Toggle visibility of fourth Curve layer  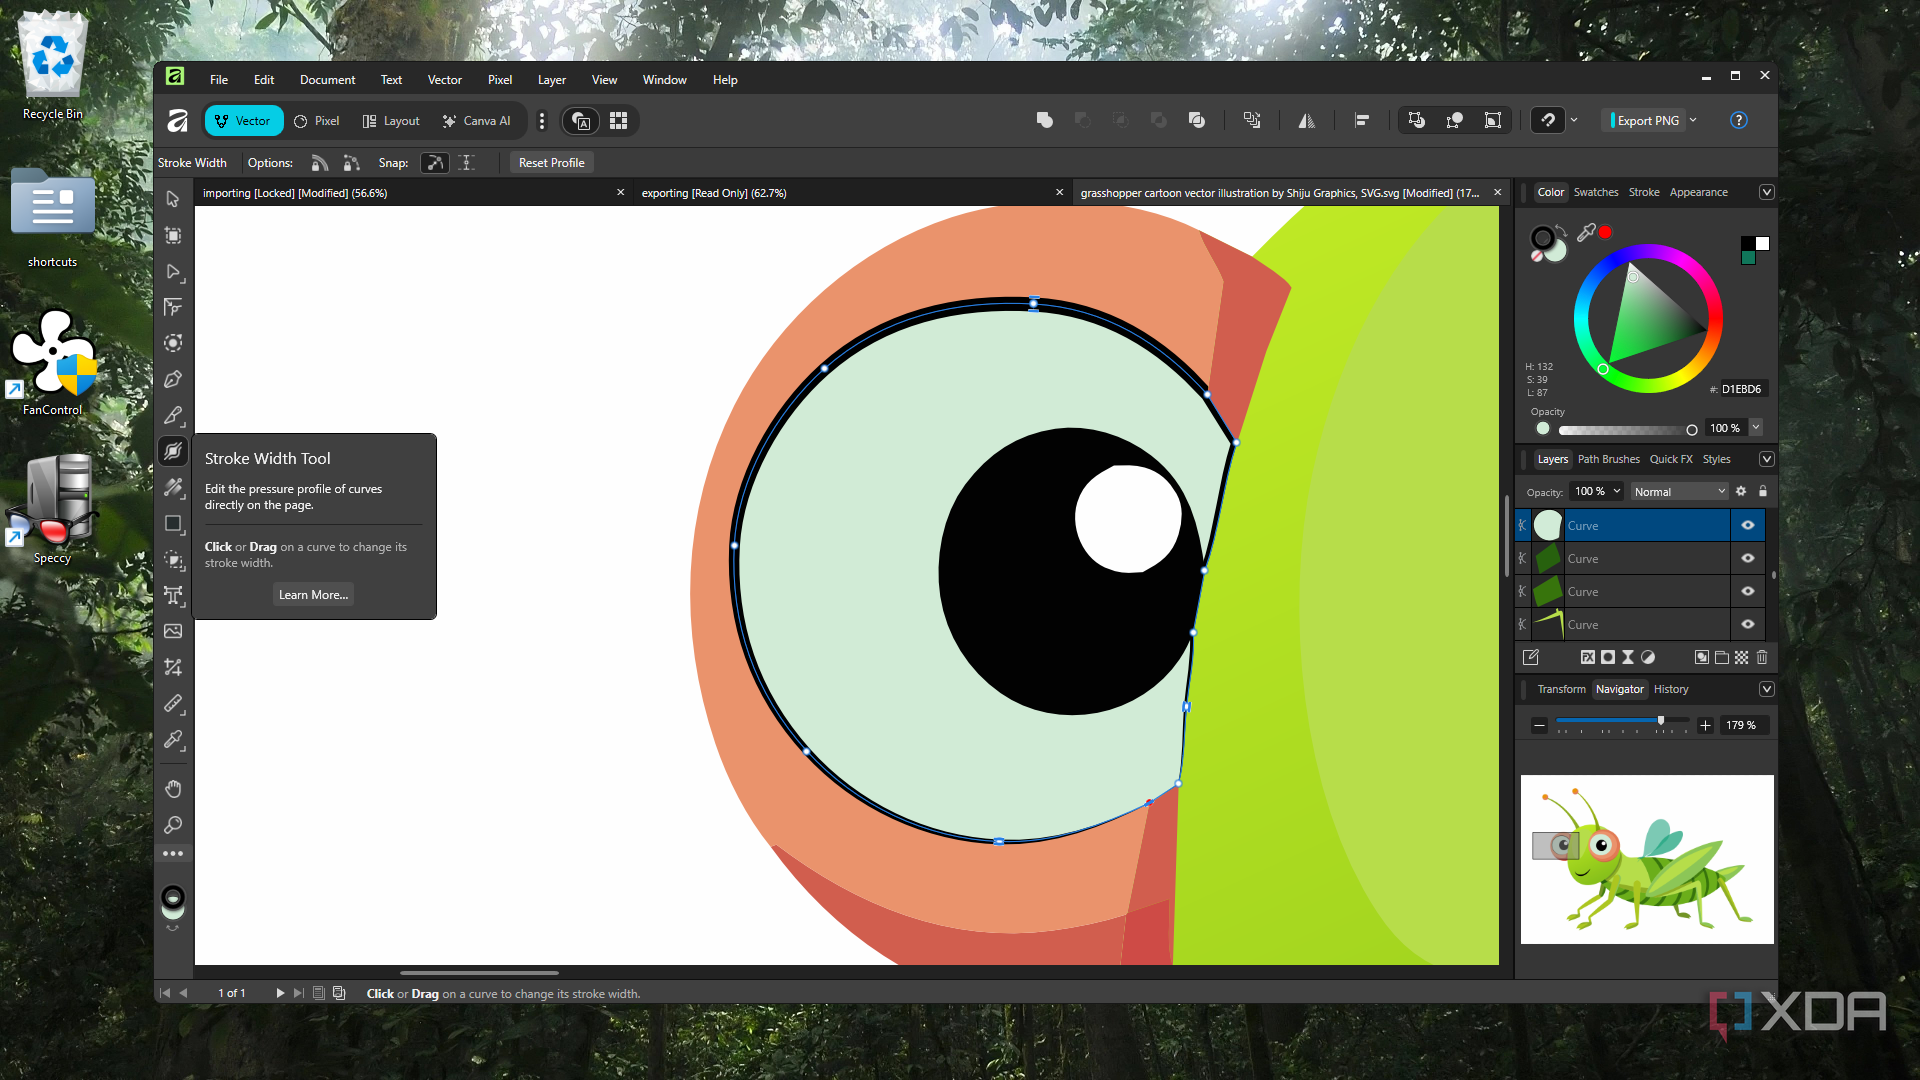click(1748, 624)
